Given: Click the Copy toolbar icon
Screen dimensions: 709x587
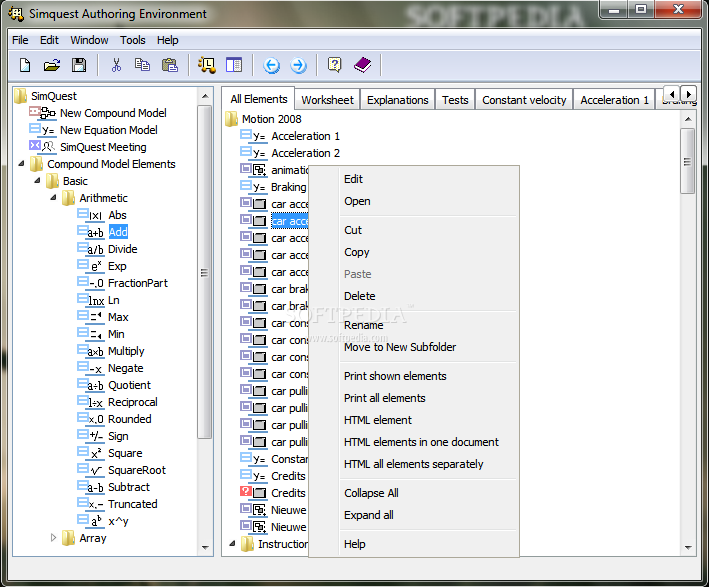Looking at the screenshot, I should pos(142,65).
